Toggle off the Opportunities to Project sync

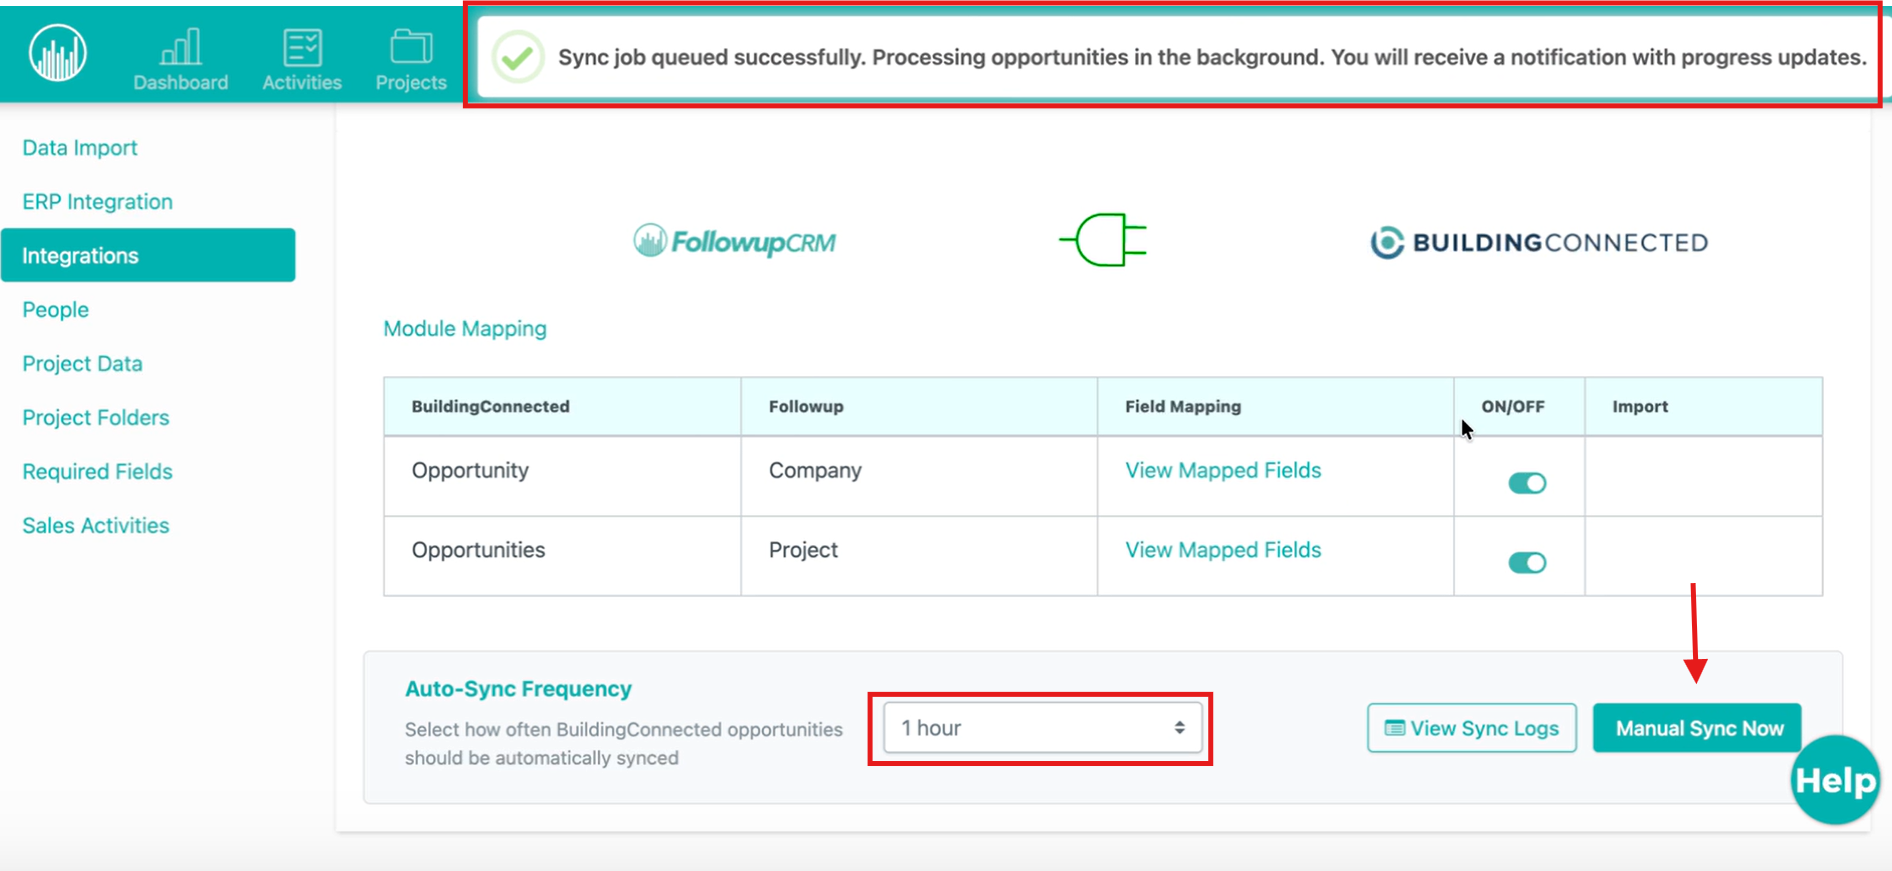point(1527,563)
